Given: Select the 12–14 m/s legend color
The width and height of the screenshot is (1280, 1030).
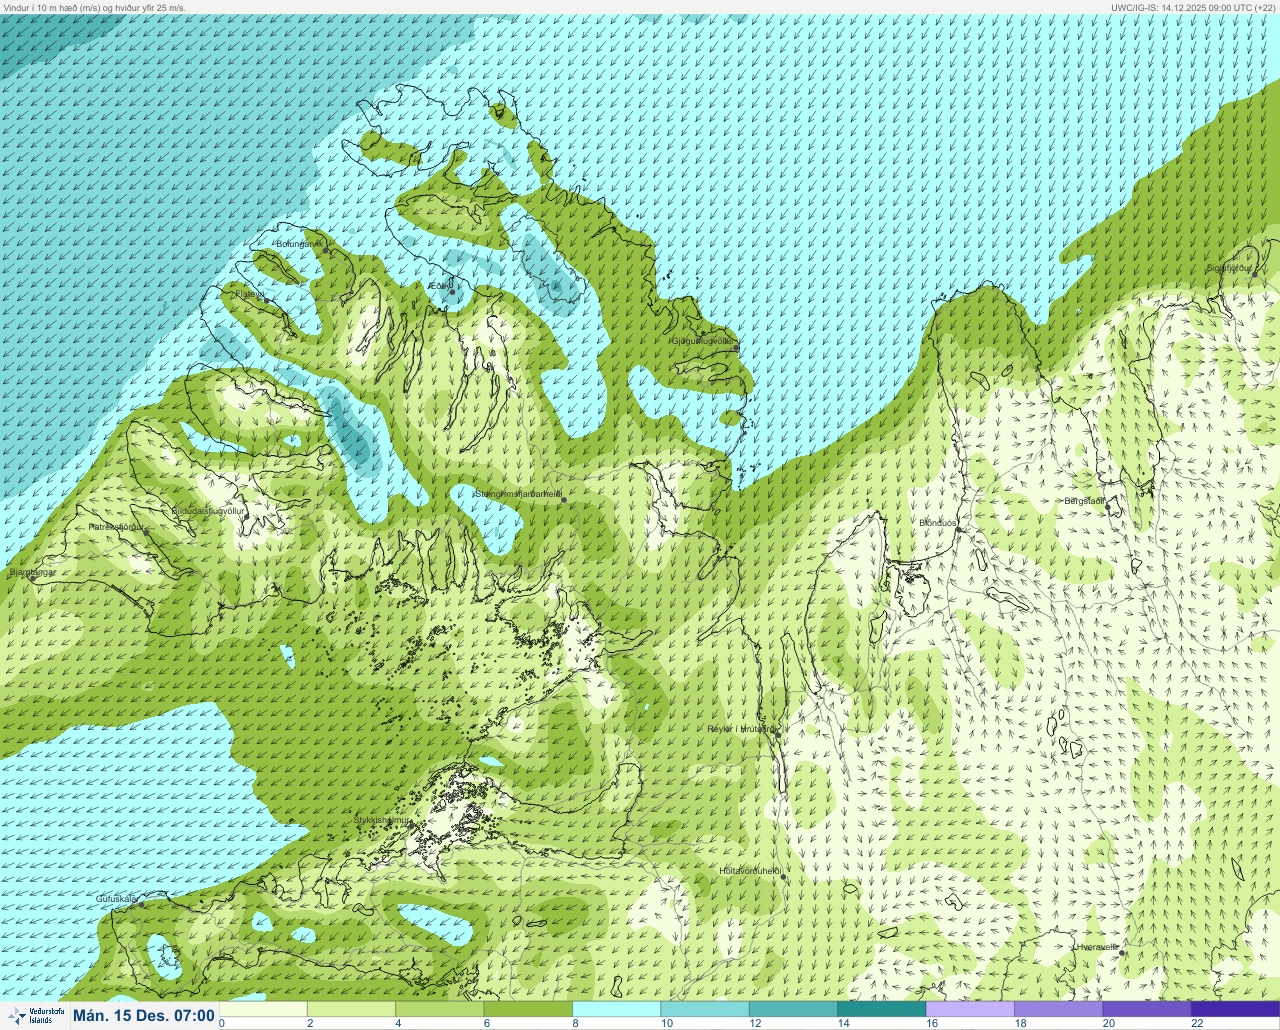Looking at the screenshot, I should (x=793, y=1009).
